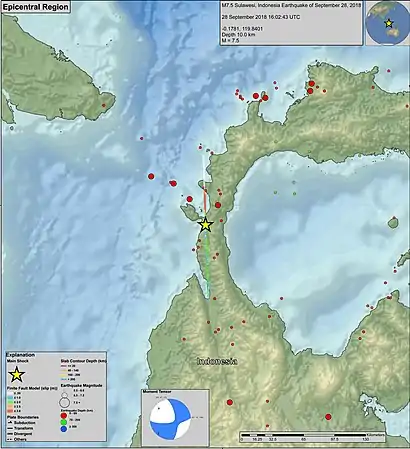Click the green earthquake depth circle in legend
410x449 pixels.
pos(64,422)
